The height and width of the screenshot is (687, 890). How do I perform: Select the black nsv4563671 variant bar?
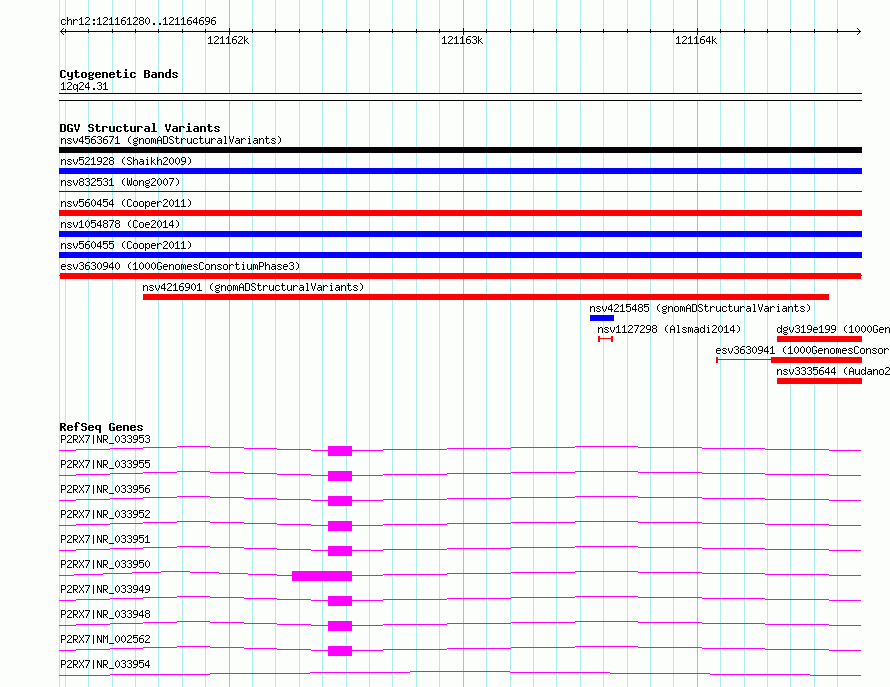pos(460,150)
